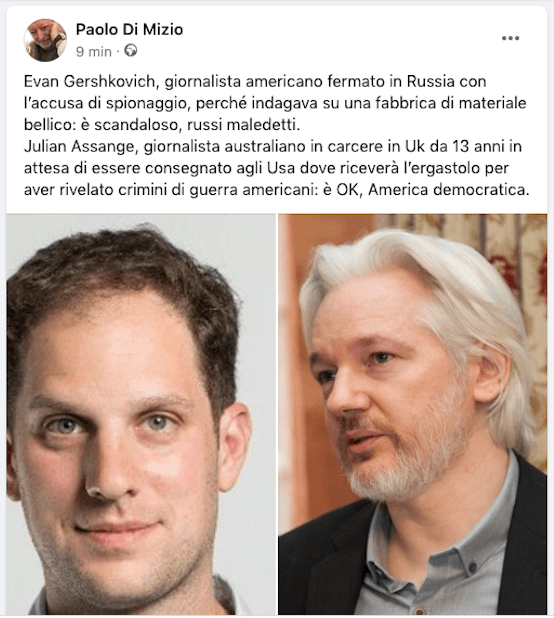Viewport: 554px width, 618px height.
Task: Click the word "Uk" in the post text
Action: 415,147
